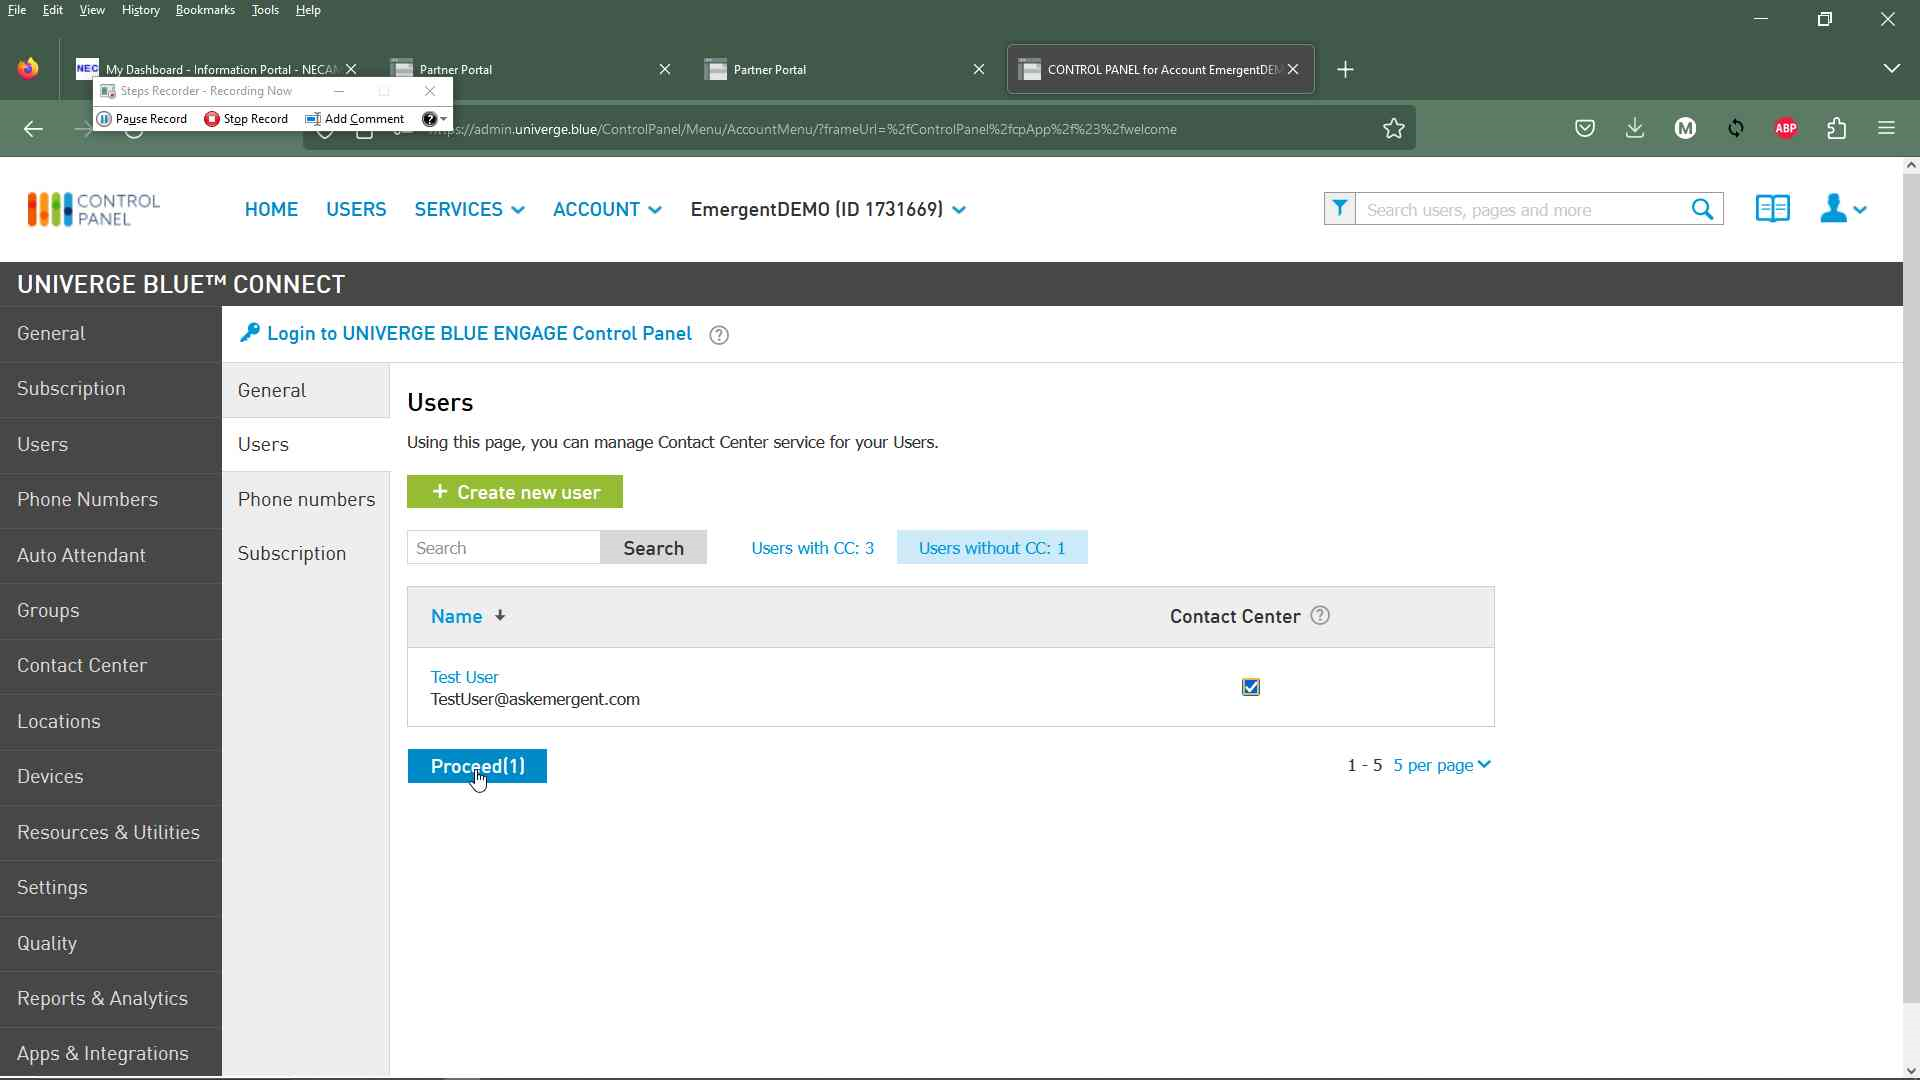1920x1080 pixels.
Task: Select inner Phone numbers tab
Action: 305,500
